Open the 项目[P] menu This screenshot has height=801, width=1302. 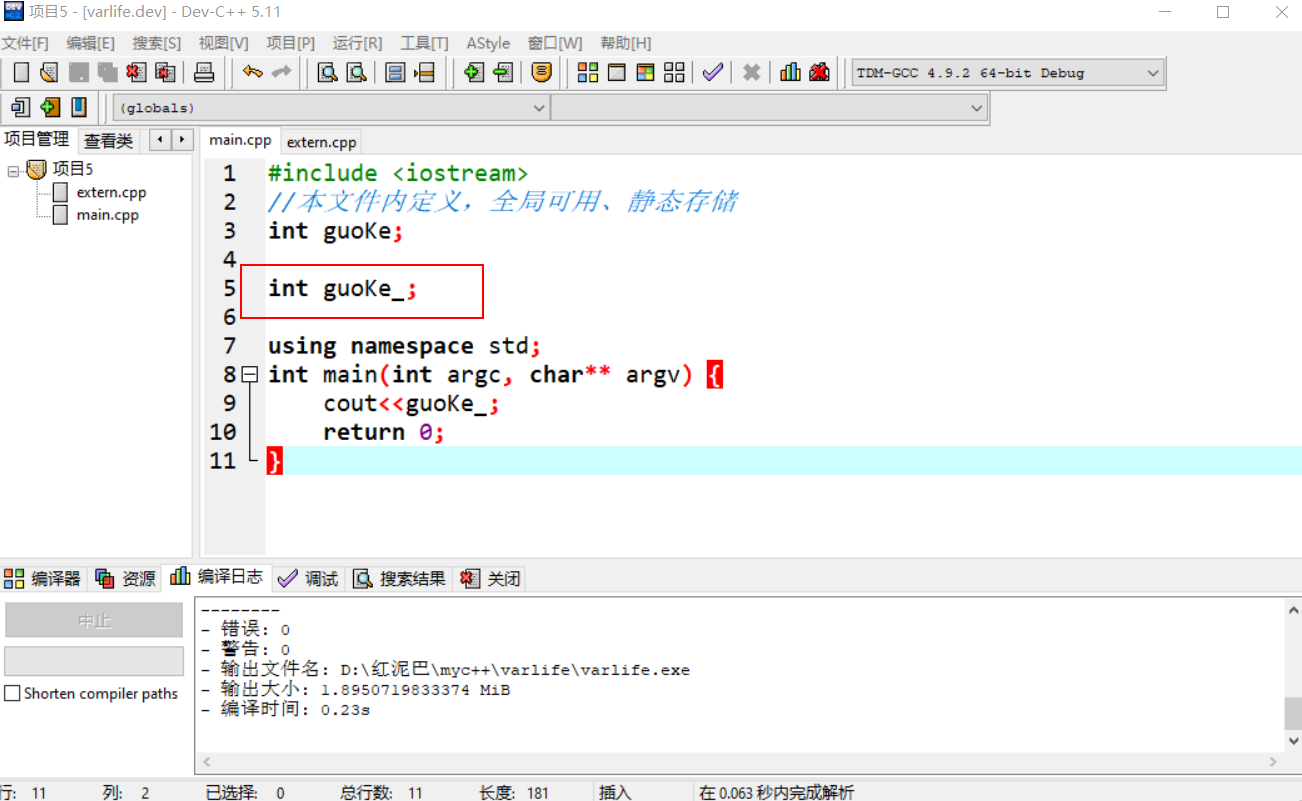(291, 43)
